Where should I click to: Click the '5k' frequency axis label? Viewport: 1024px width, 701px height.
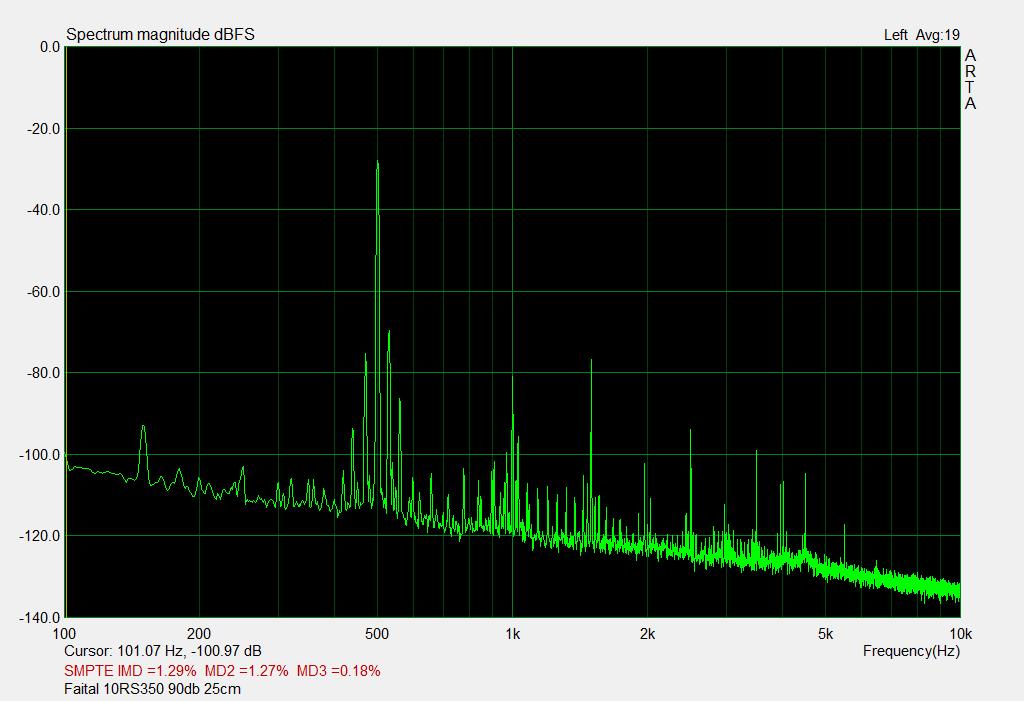coord(825,633)
